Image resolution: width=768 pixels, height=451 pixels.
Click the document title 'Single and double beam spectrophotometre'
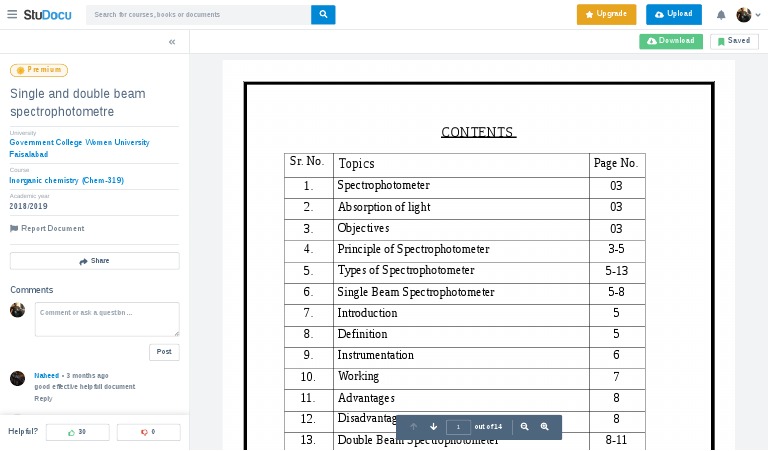click(x=78, y=102)
